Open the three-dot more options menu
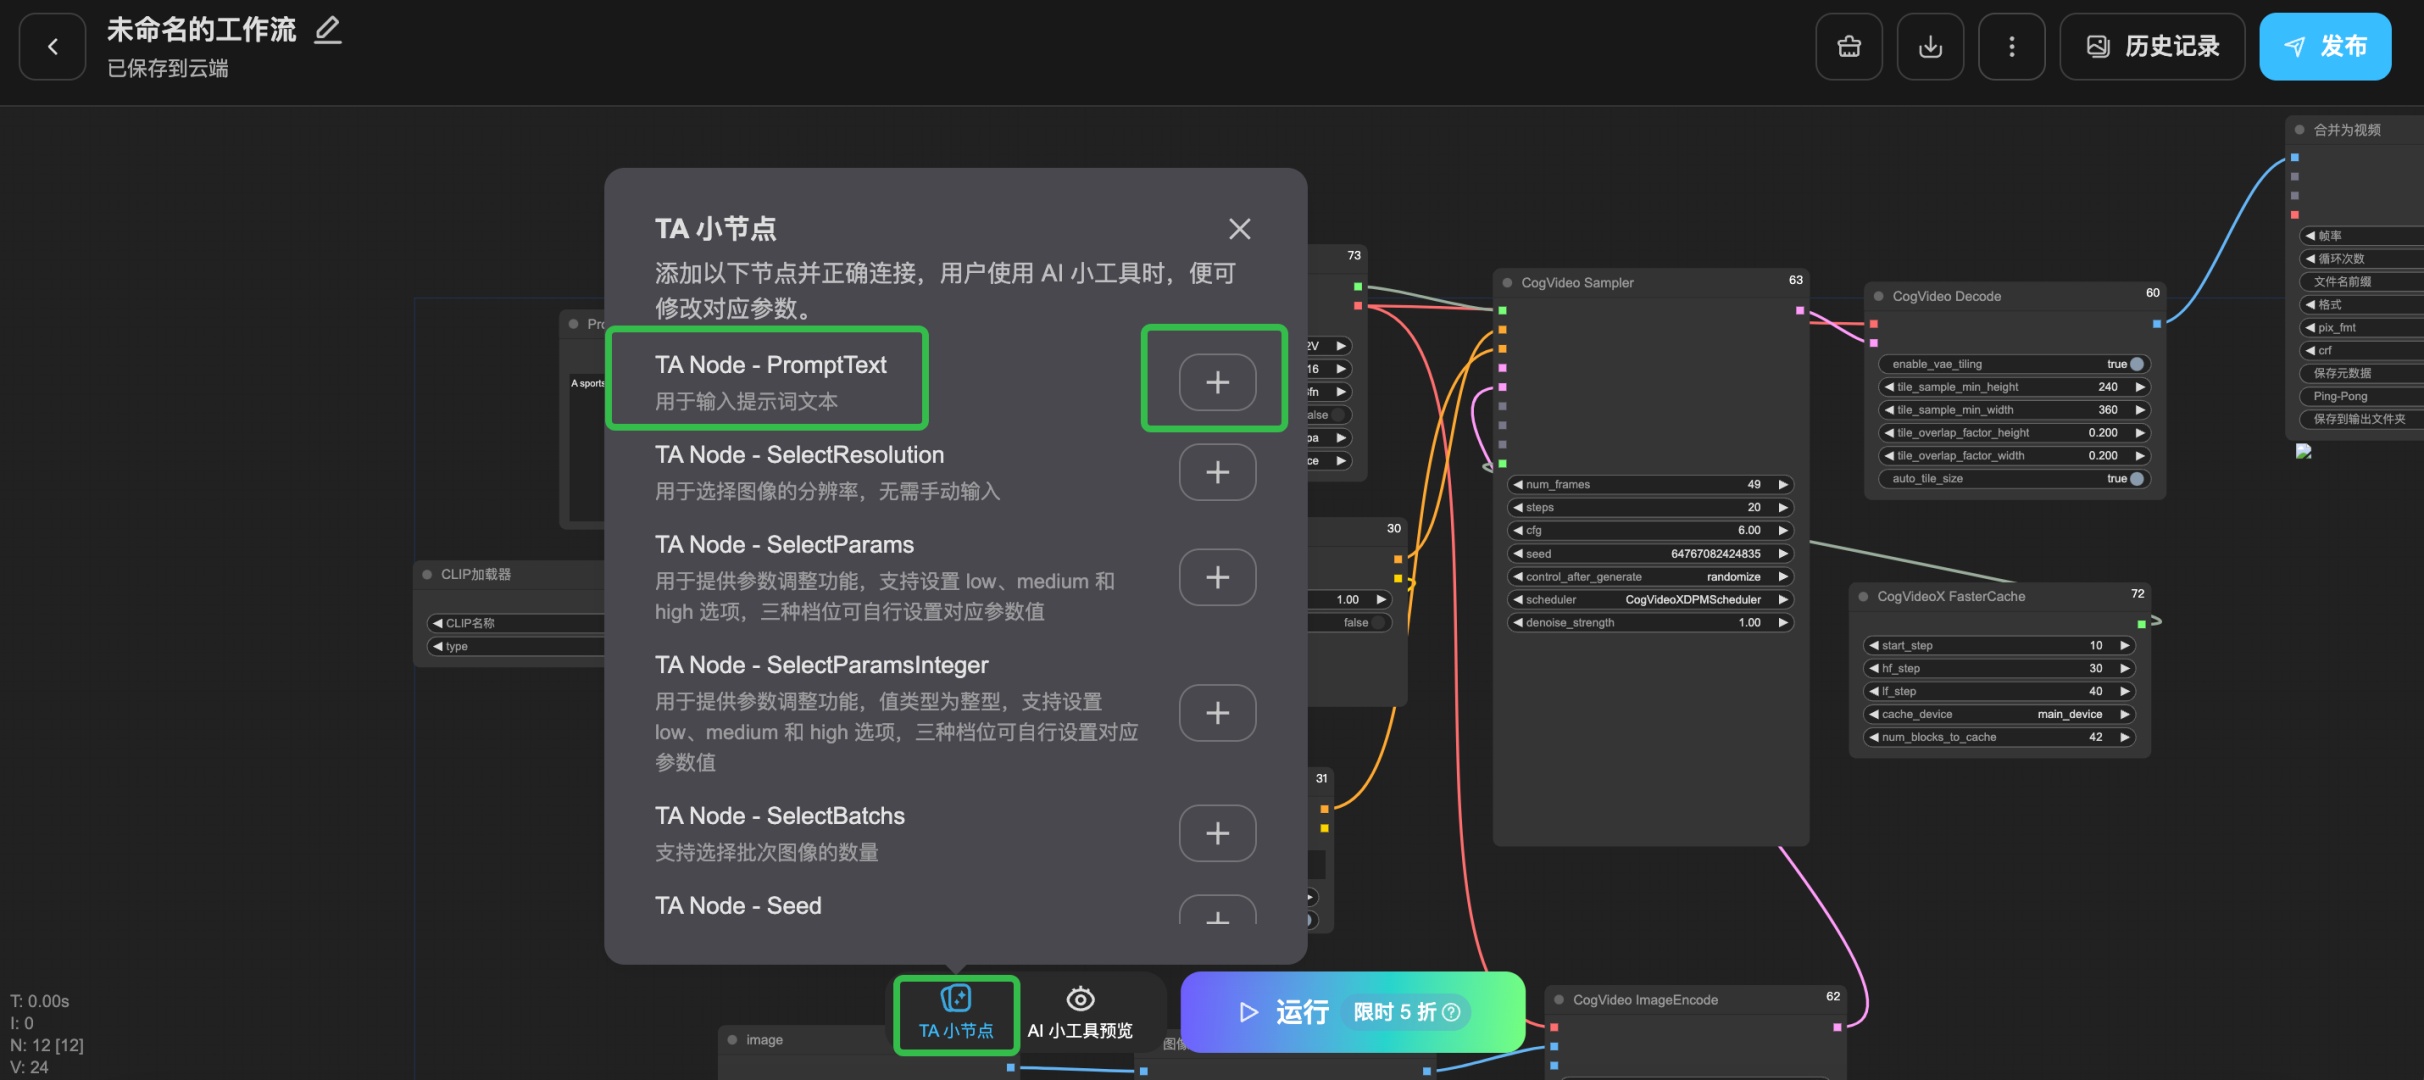The width and height of the screenshot is (2424, 1080). [x=2011, y=46]
